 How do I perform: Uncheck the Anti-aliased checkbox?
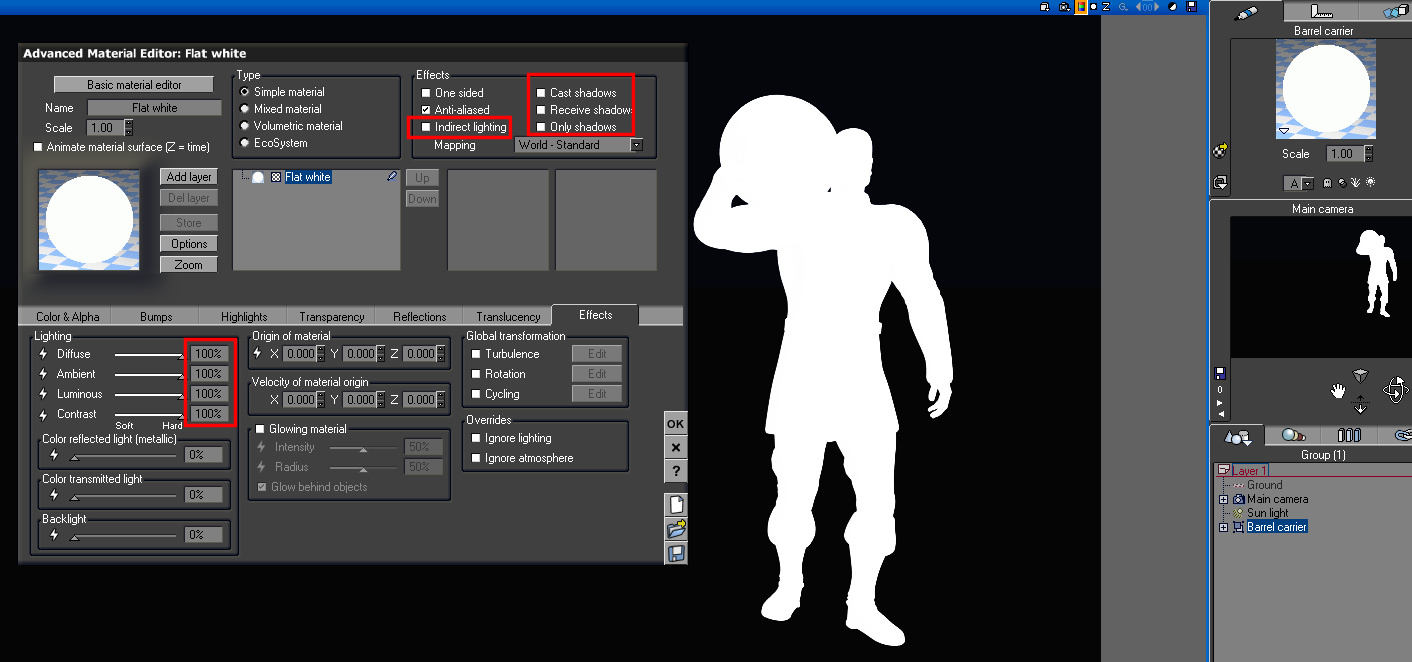[426, 110]
